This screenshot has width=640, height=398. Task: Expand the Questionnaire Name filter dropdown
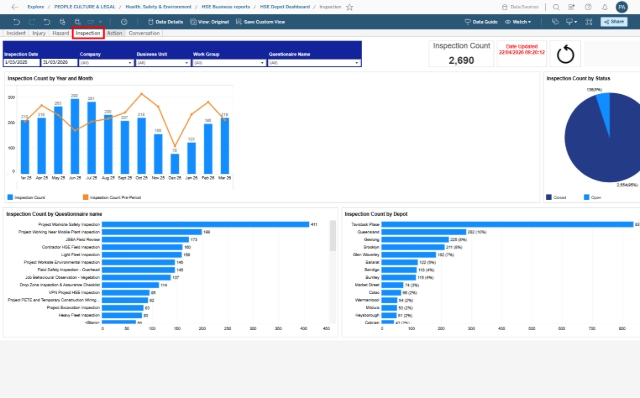[314, 63]
